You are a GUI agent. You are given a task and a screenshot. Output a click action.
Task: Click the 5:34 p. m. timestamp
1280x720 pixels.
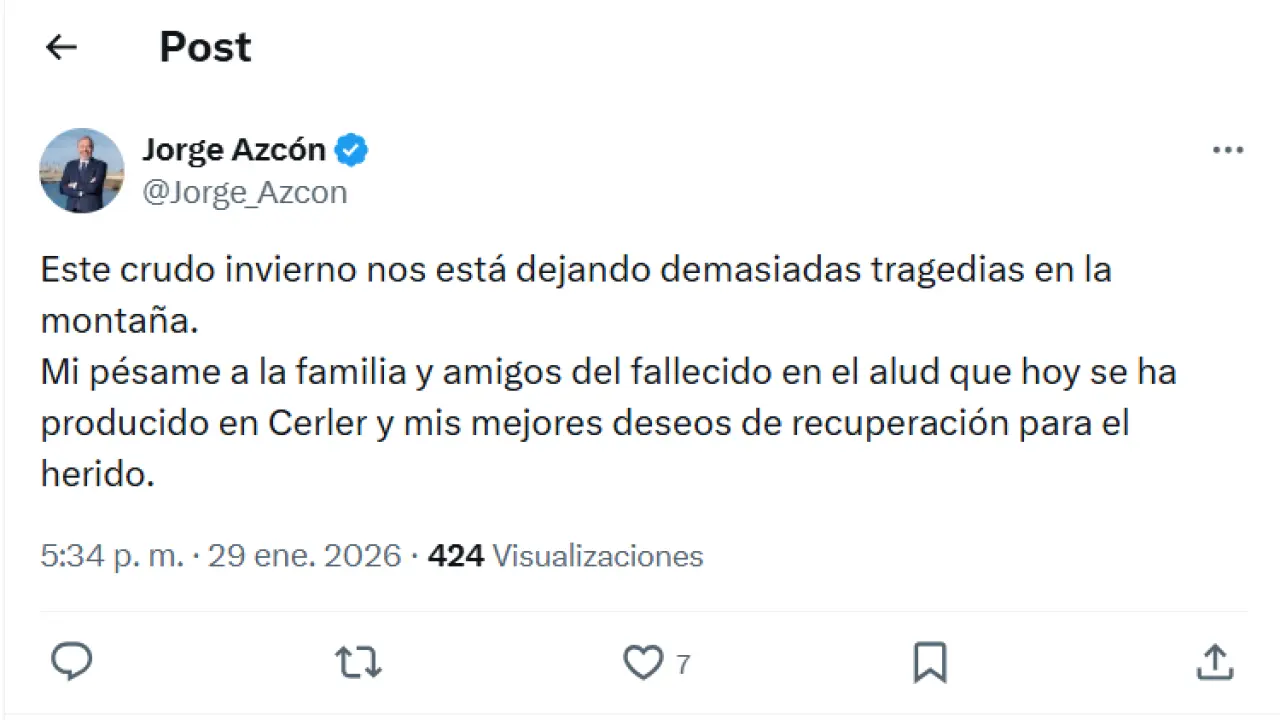pos(112,556)
